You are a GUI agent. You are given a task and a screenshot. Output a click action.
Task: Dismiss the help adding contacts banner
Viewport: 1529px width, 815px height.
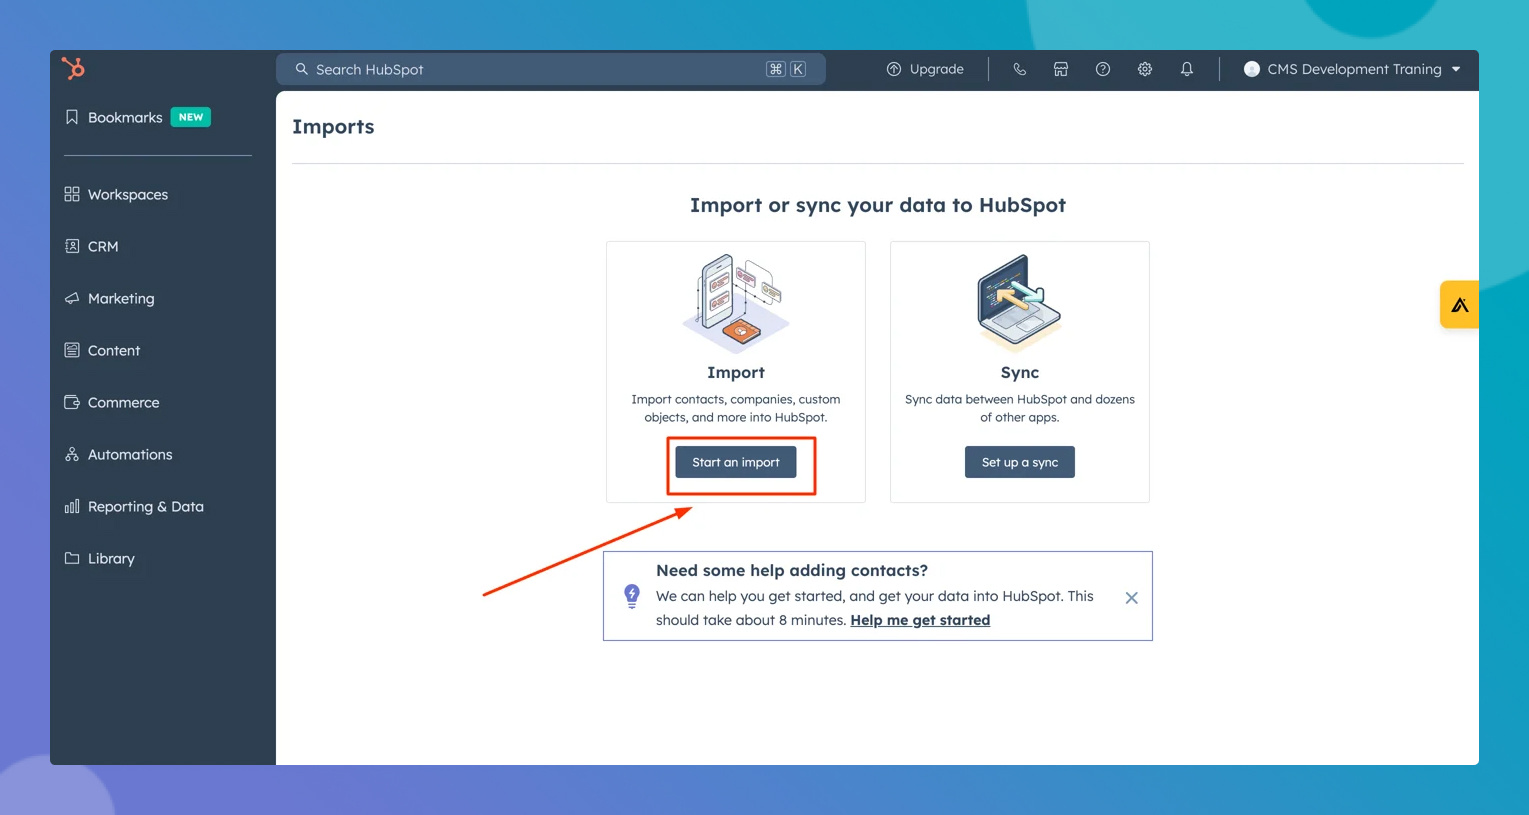pos(1131,598)
